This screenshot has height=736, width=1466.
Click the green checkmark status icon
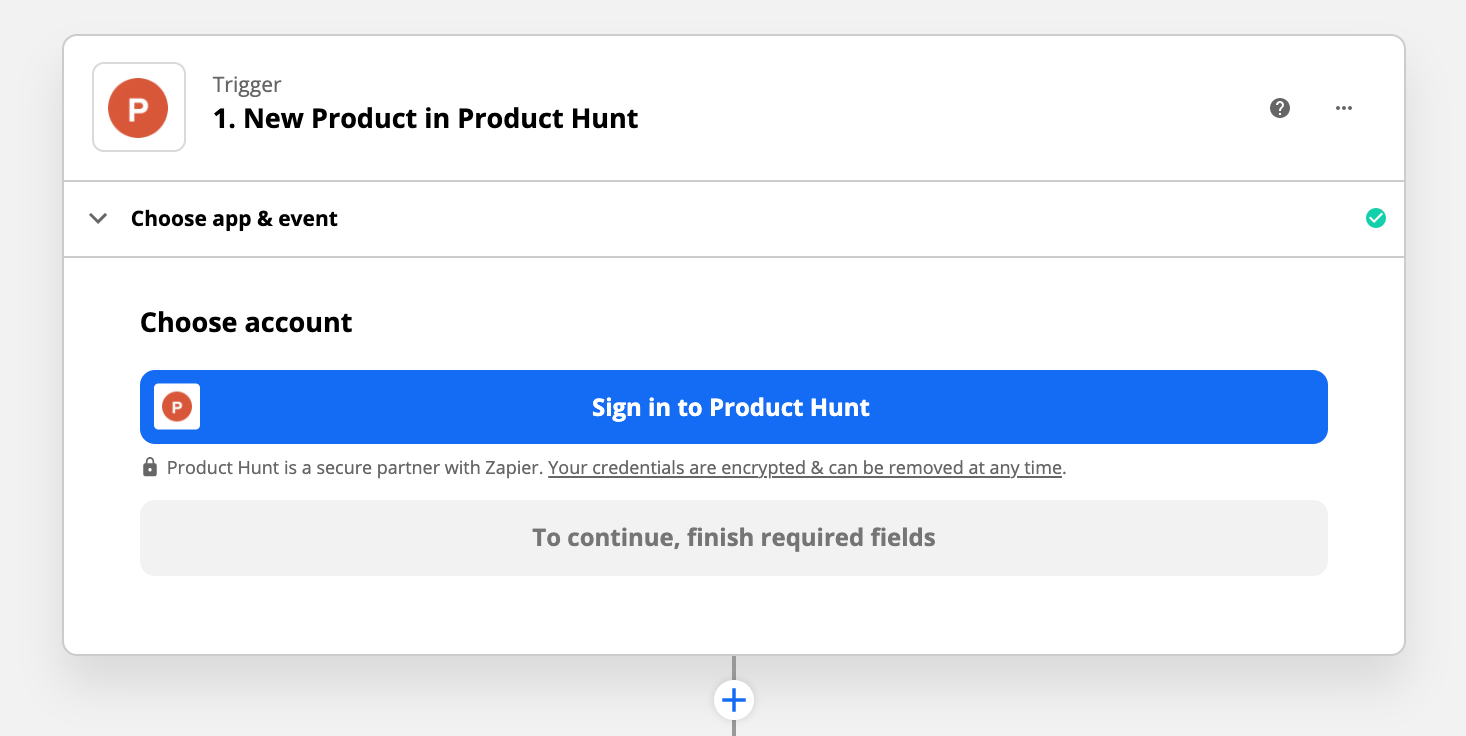1376,218
